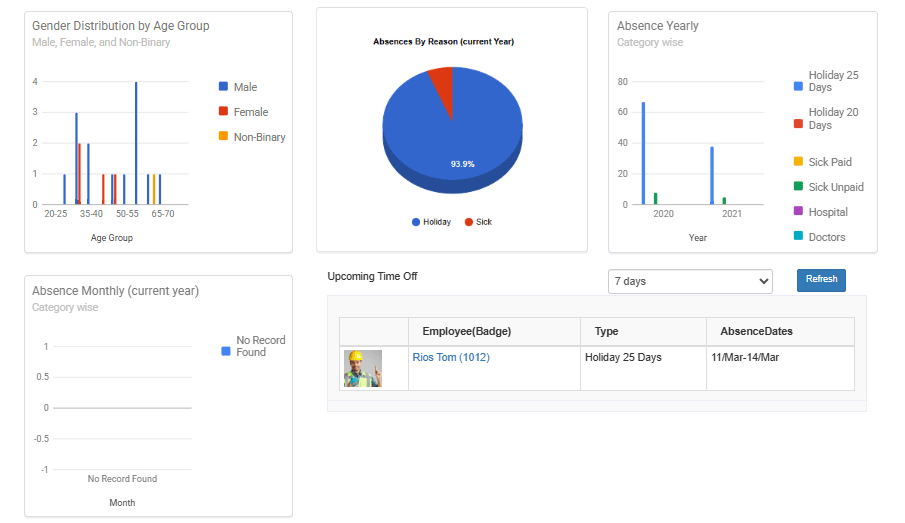Click the Hospital purple legend marker
Image resolution: width=905 pixels, height=523 pixels.
[798, 211]
